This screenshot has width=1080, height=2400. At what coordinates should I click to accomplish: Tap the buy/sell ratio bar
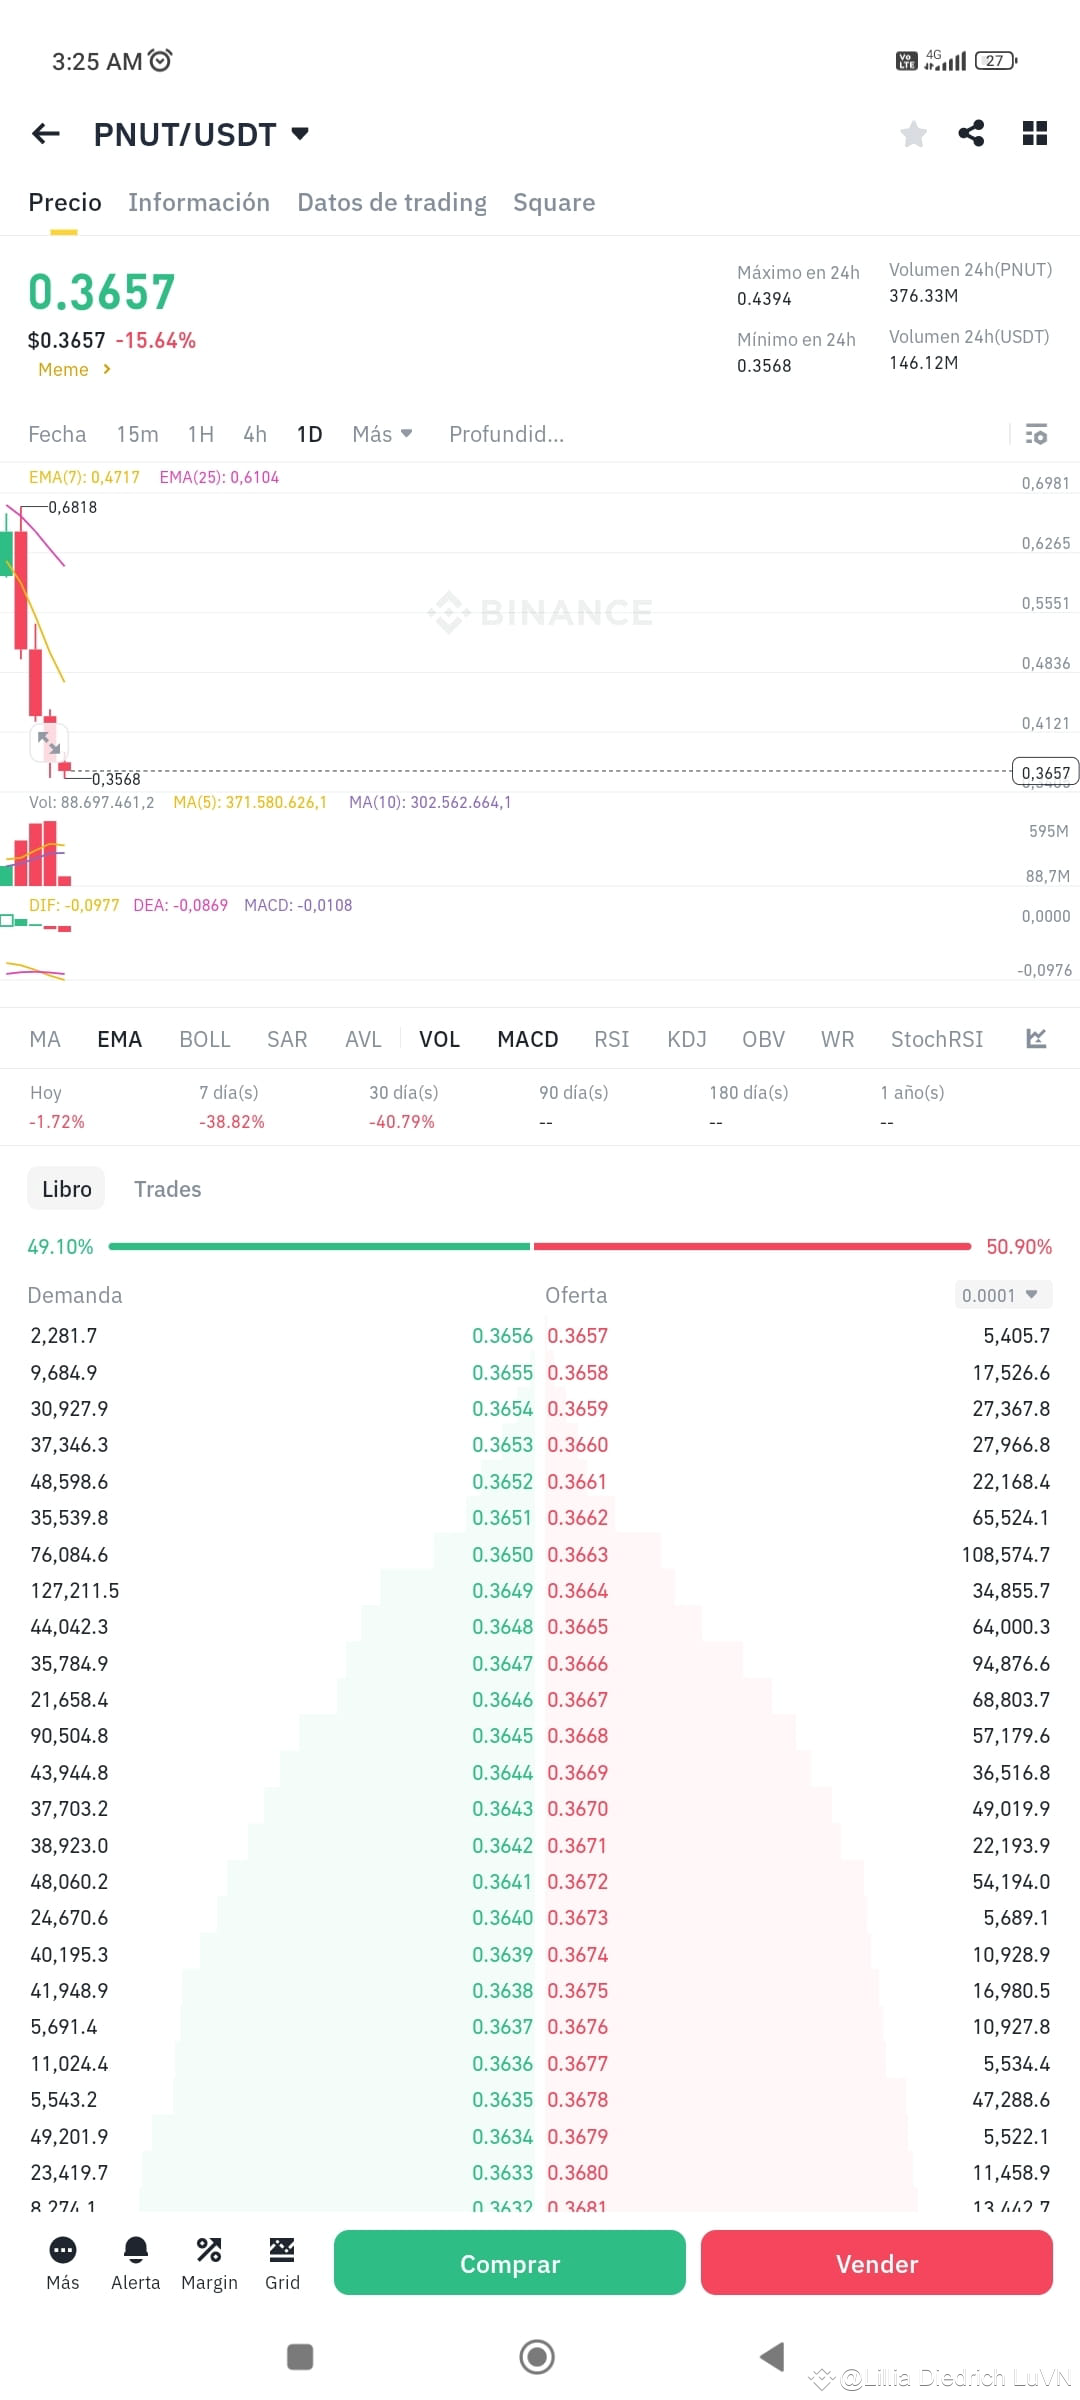[x=540, y=1246]
